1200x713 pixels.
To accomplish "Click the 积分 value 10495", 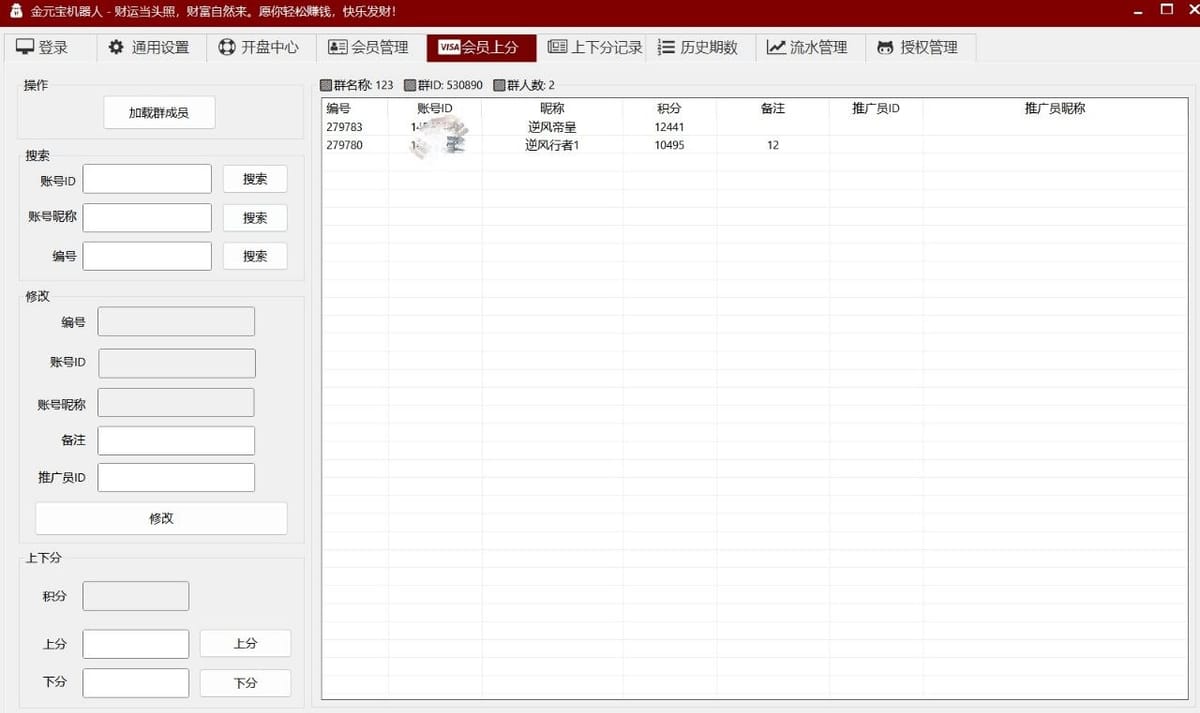I will click(x=670, y=145).
